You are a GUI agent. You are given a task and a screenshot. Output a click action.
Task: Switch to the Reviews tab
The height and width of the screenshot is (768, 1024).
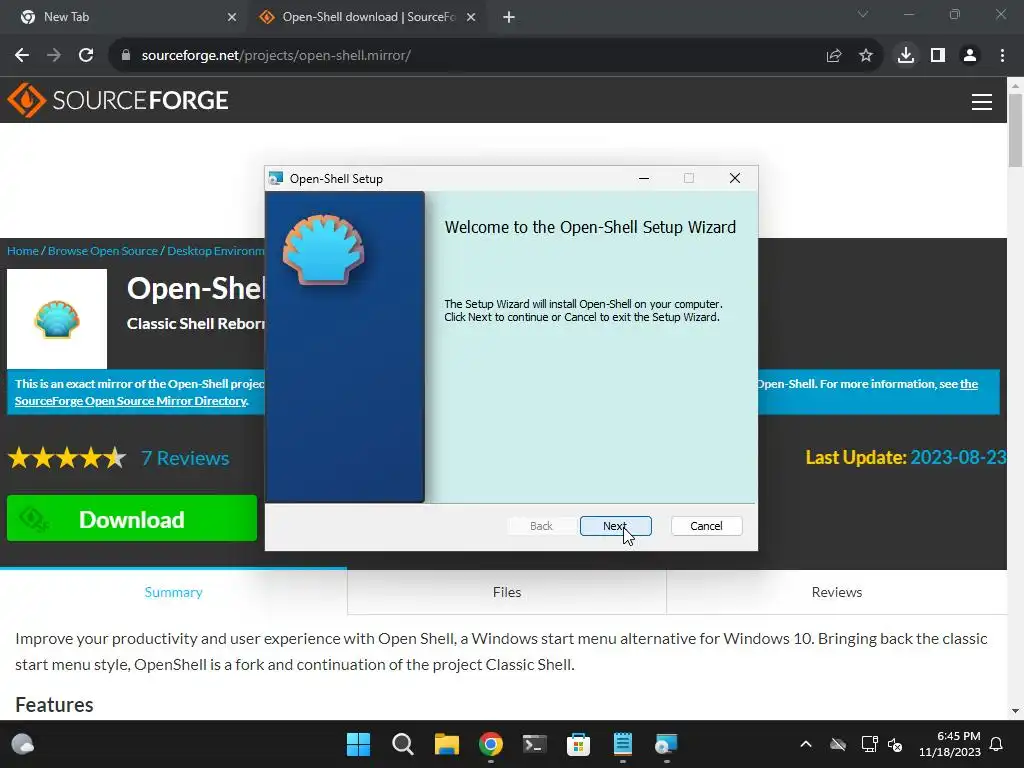point(837,592)
